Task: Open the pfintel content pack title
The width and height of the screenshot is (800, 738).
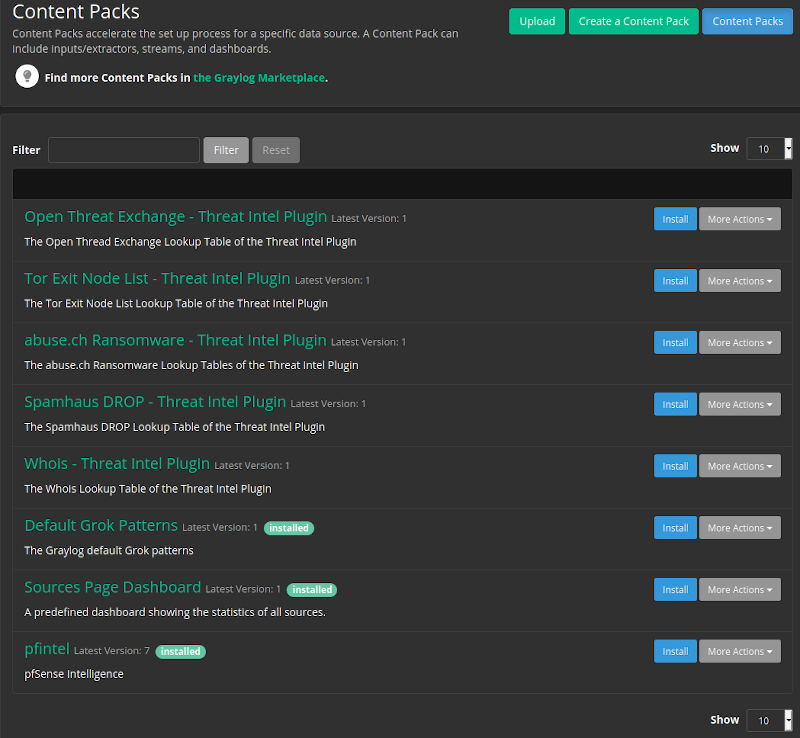Action: click(x=47, y=650)
